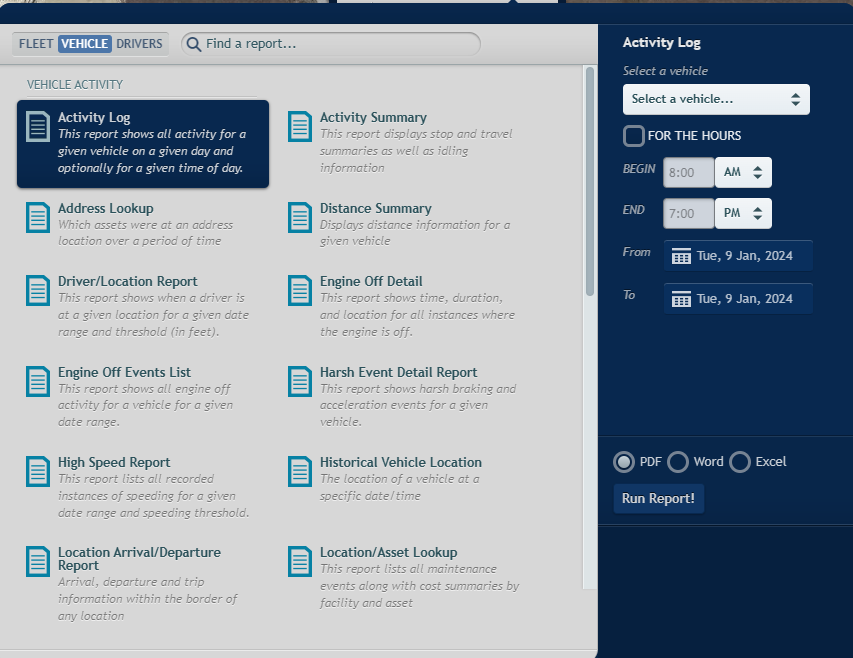
Task: Click the calendar icon beside the From date
Action: 680,255
